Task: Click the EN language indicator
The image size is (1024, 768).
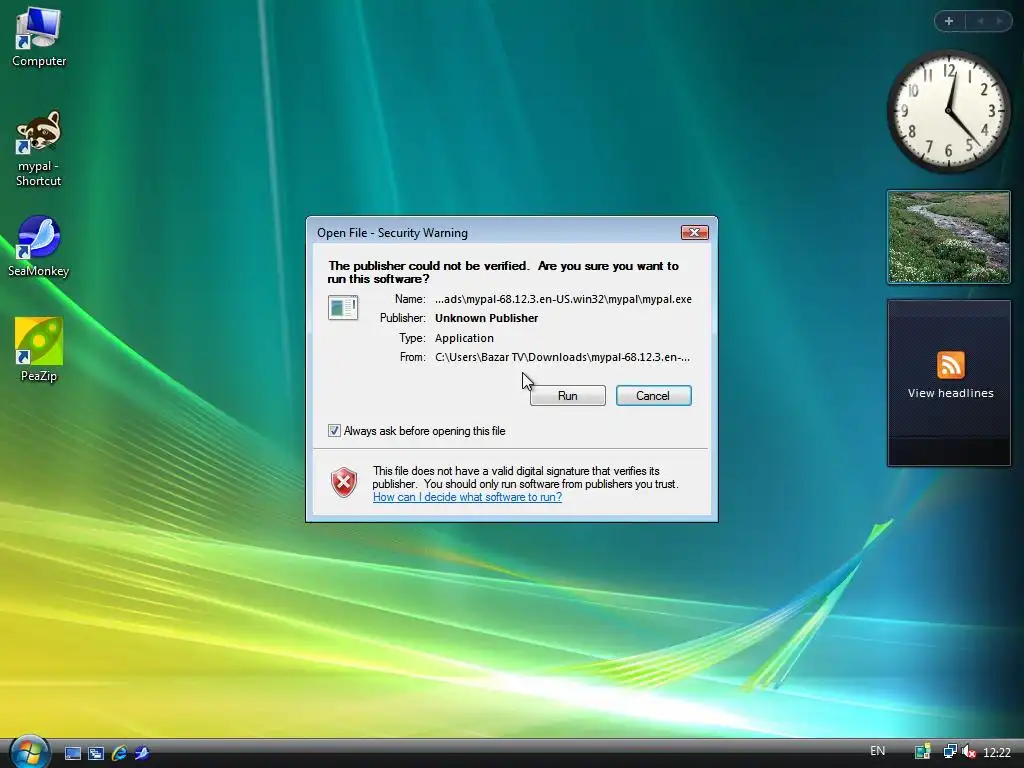Action: pos(878,751)
